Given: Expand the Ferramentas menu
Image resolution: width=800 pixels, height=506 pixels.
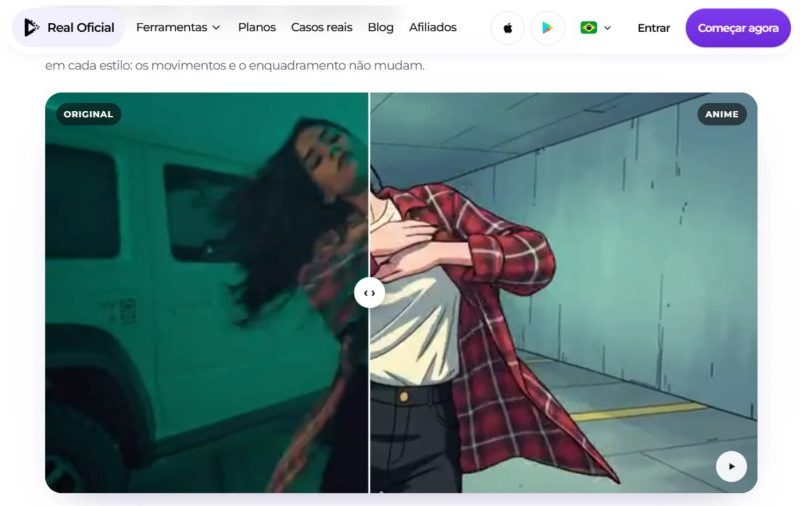Looking at the screenshot, I should tap(178, 28).
